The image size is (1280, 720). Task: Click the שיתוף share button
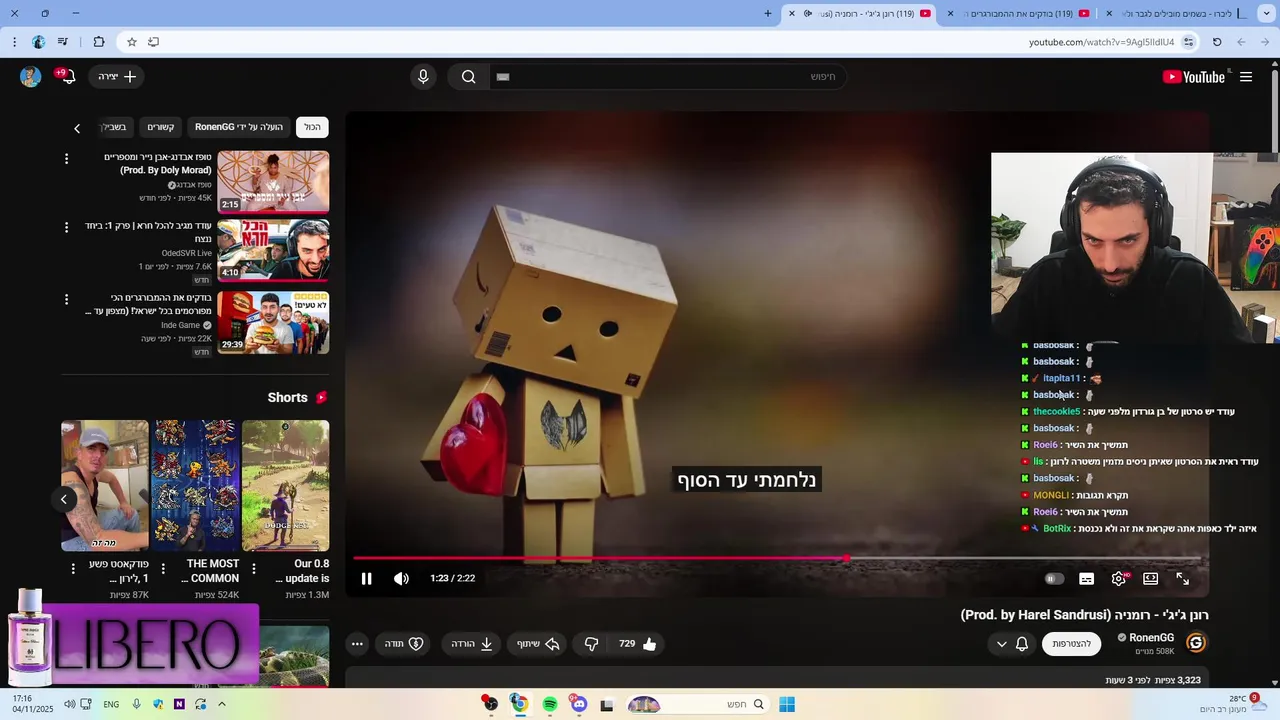(537, 644)
